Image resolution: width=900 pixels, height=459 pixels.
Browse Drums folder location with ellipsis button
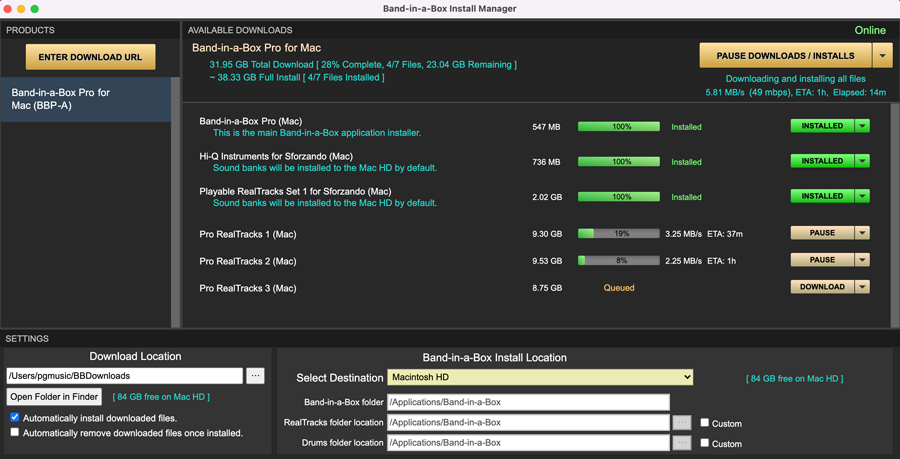(x=681, y=442)
